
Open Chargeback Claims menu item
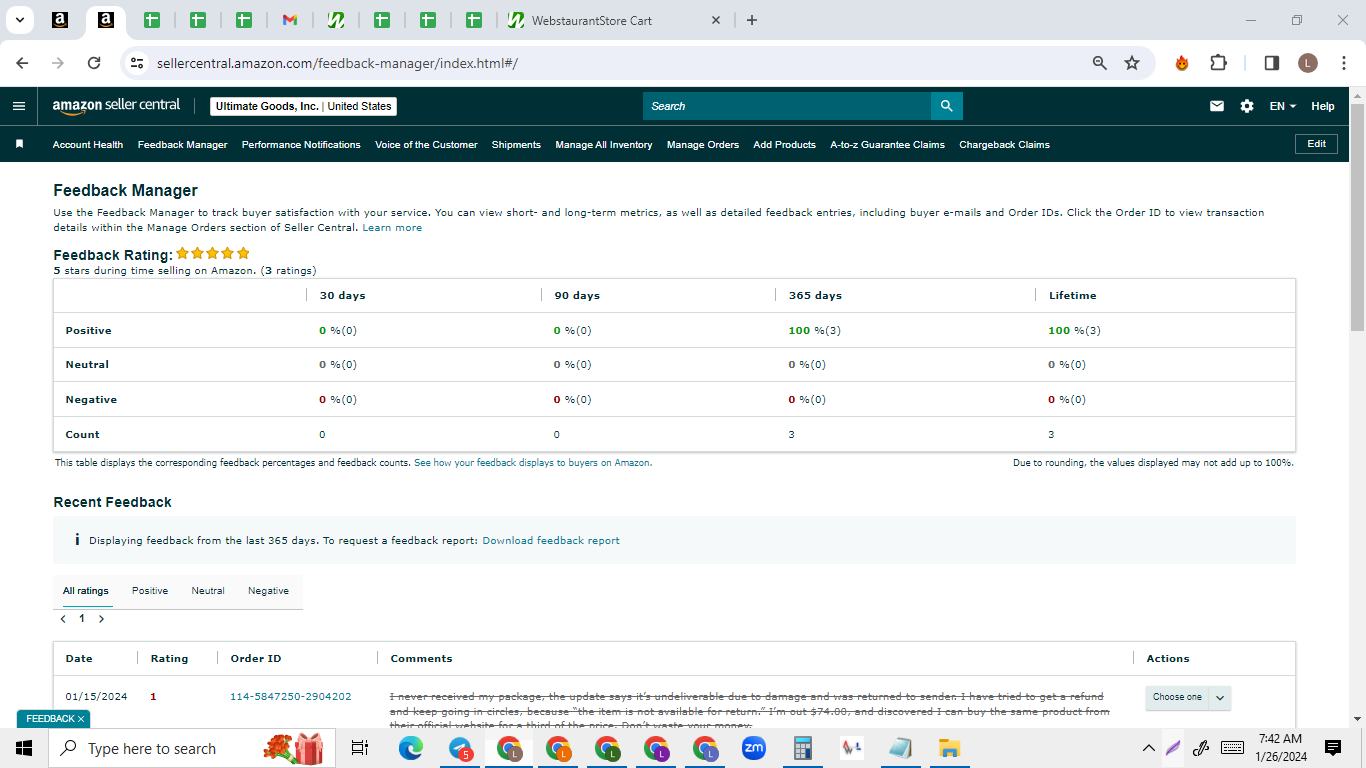pyautogui.click(x=1004, y=145)
